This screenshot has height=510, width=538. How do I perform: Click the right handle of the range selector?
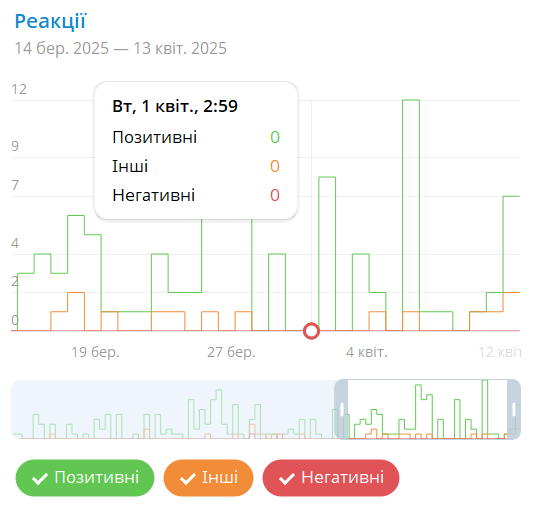(514, 409)
